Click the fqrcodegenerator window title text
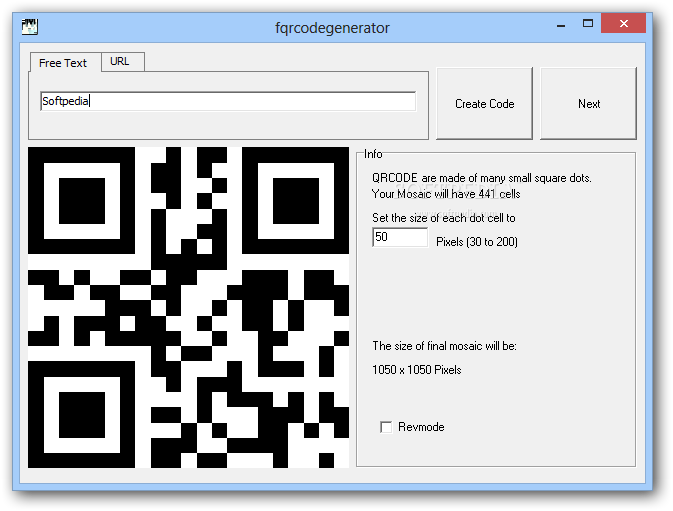Viewport: 673px width, 511px height. pyautogui.click(x=332, y=28)
